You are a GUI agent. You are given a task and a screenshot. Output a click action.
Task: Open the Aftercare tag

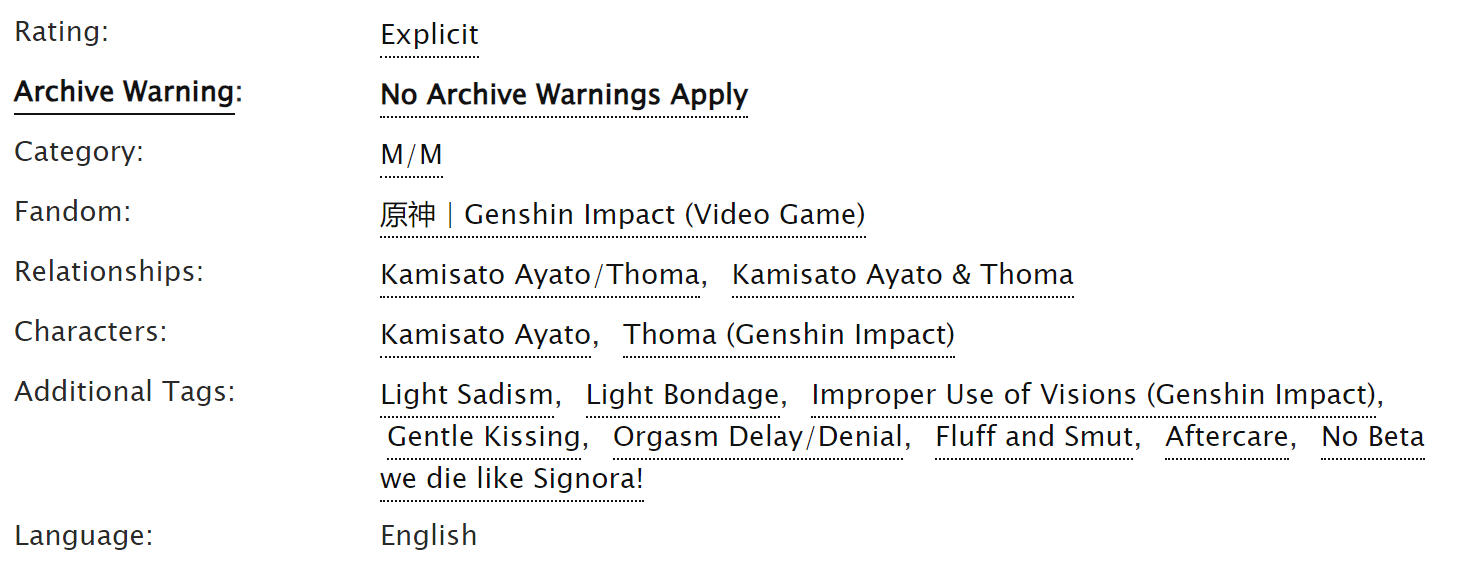[1227, 437]
